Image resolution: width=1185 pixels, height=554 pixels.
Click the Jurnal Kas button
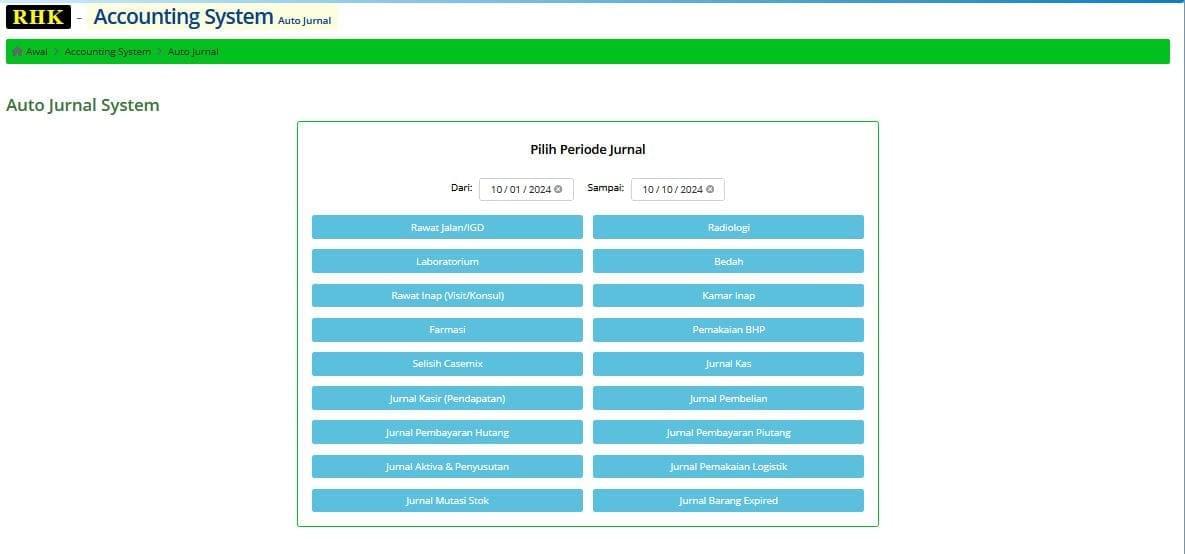pos(728,364)
